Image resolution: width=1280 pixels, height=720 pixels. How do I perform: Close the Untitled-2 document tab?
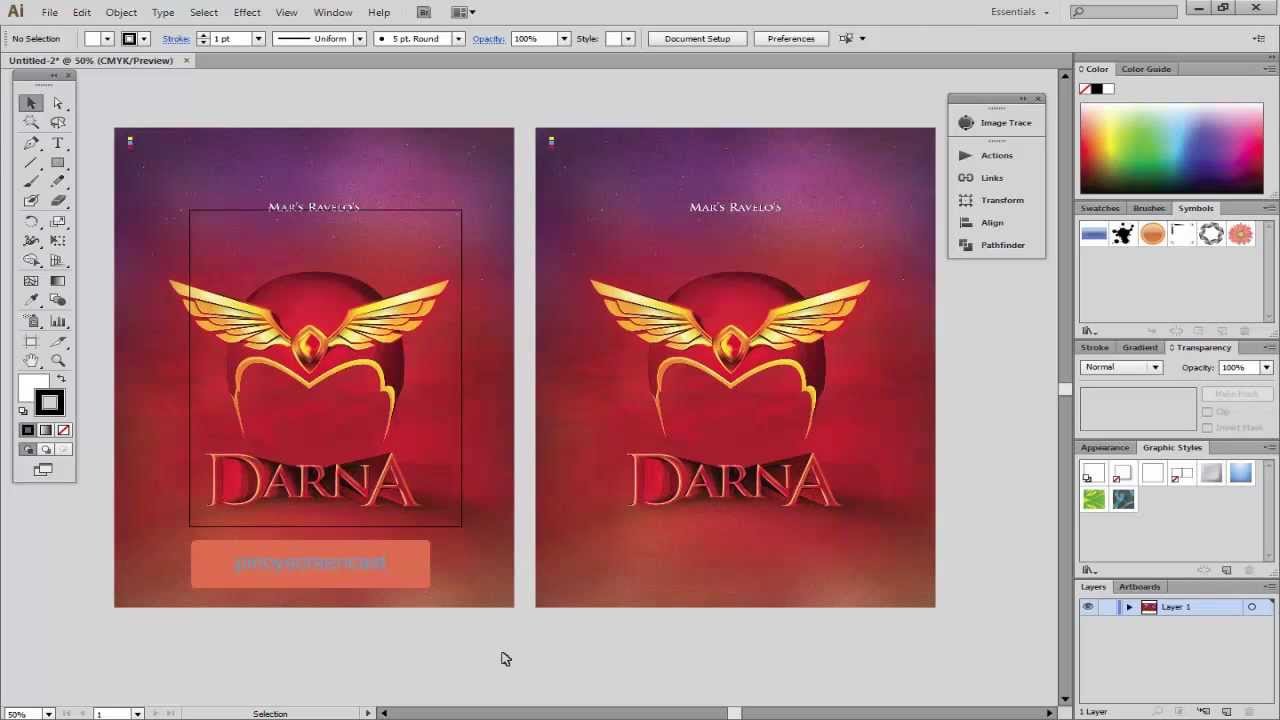click(186, 60)
